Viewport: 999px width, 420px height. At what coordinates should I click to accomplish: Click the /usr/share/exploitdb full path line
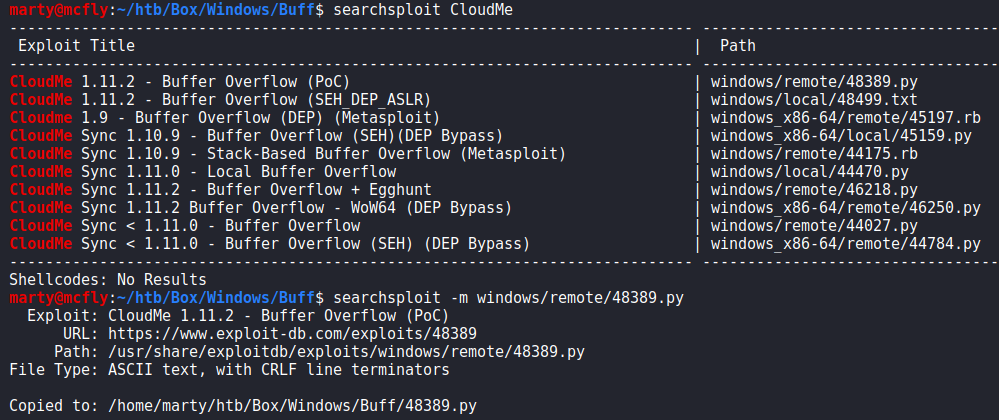pyautogui.click(x=346, y=352)
